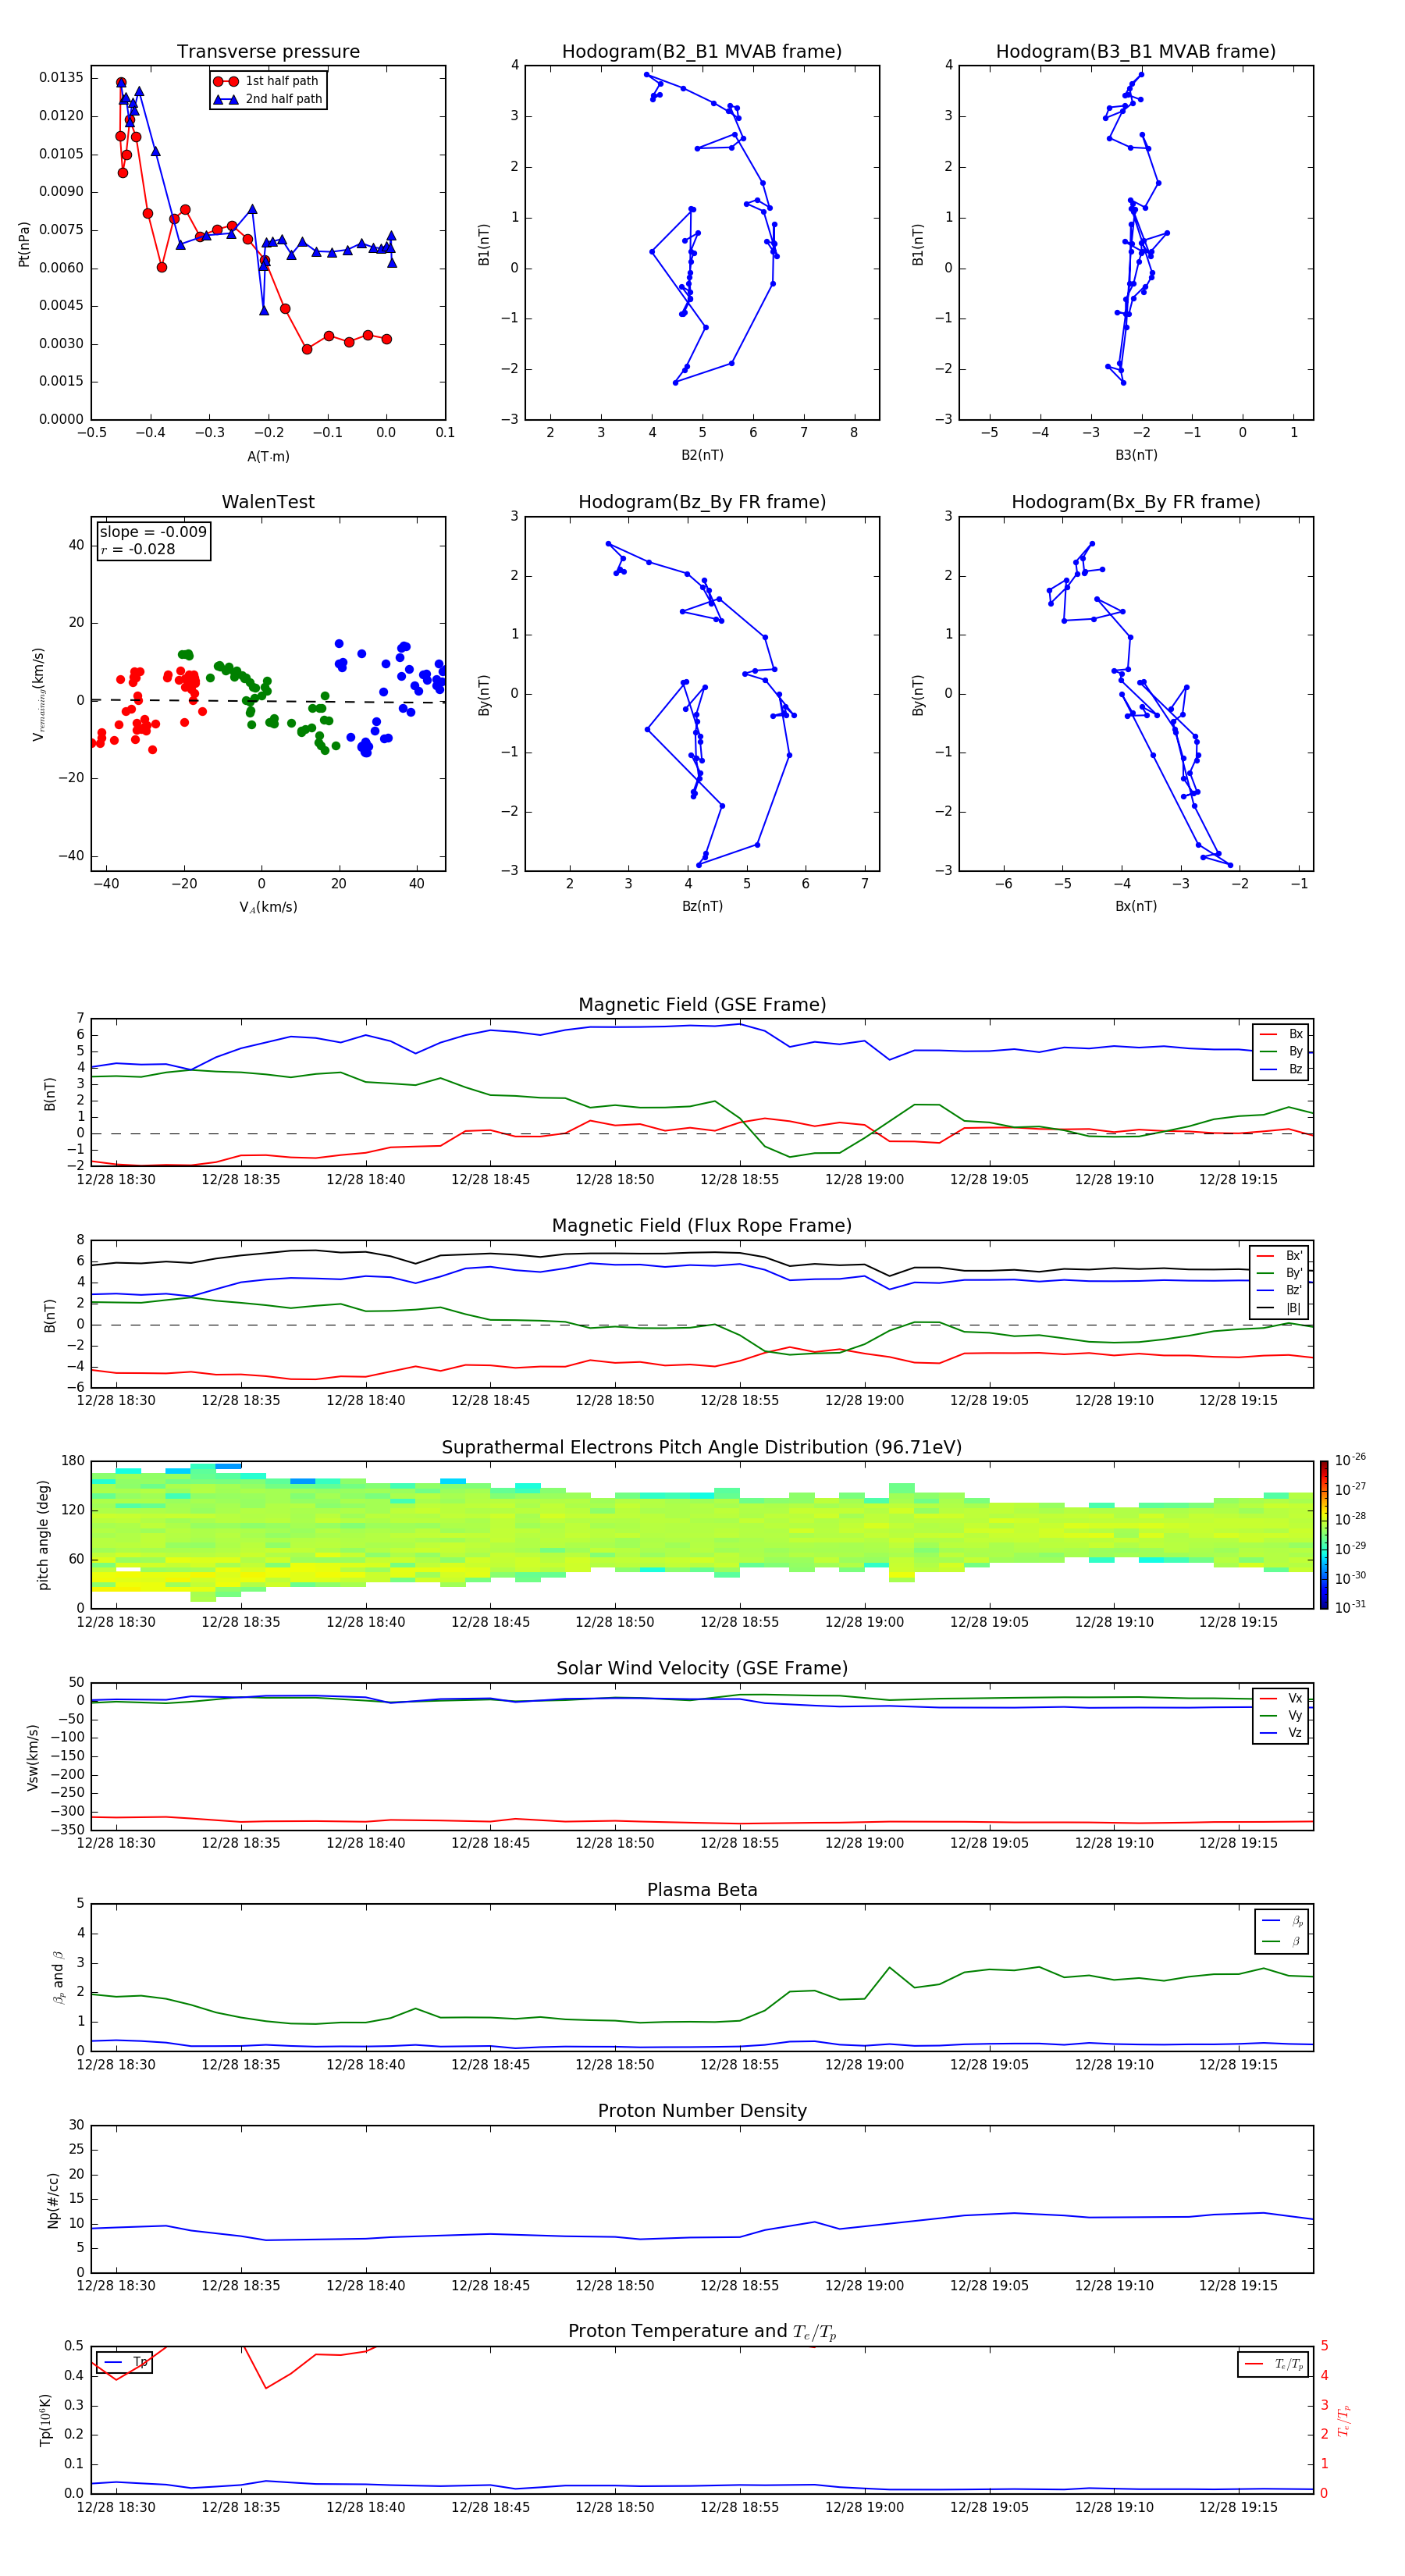Click the red Te/Tp right-axis label

[1344, 2420]
